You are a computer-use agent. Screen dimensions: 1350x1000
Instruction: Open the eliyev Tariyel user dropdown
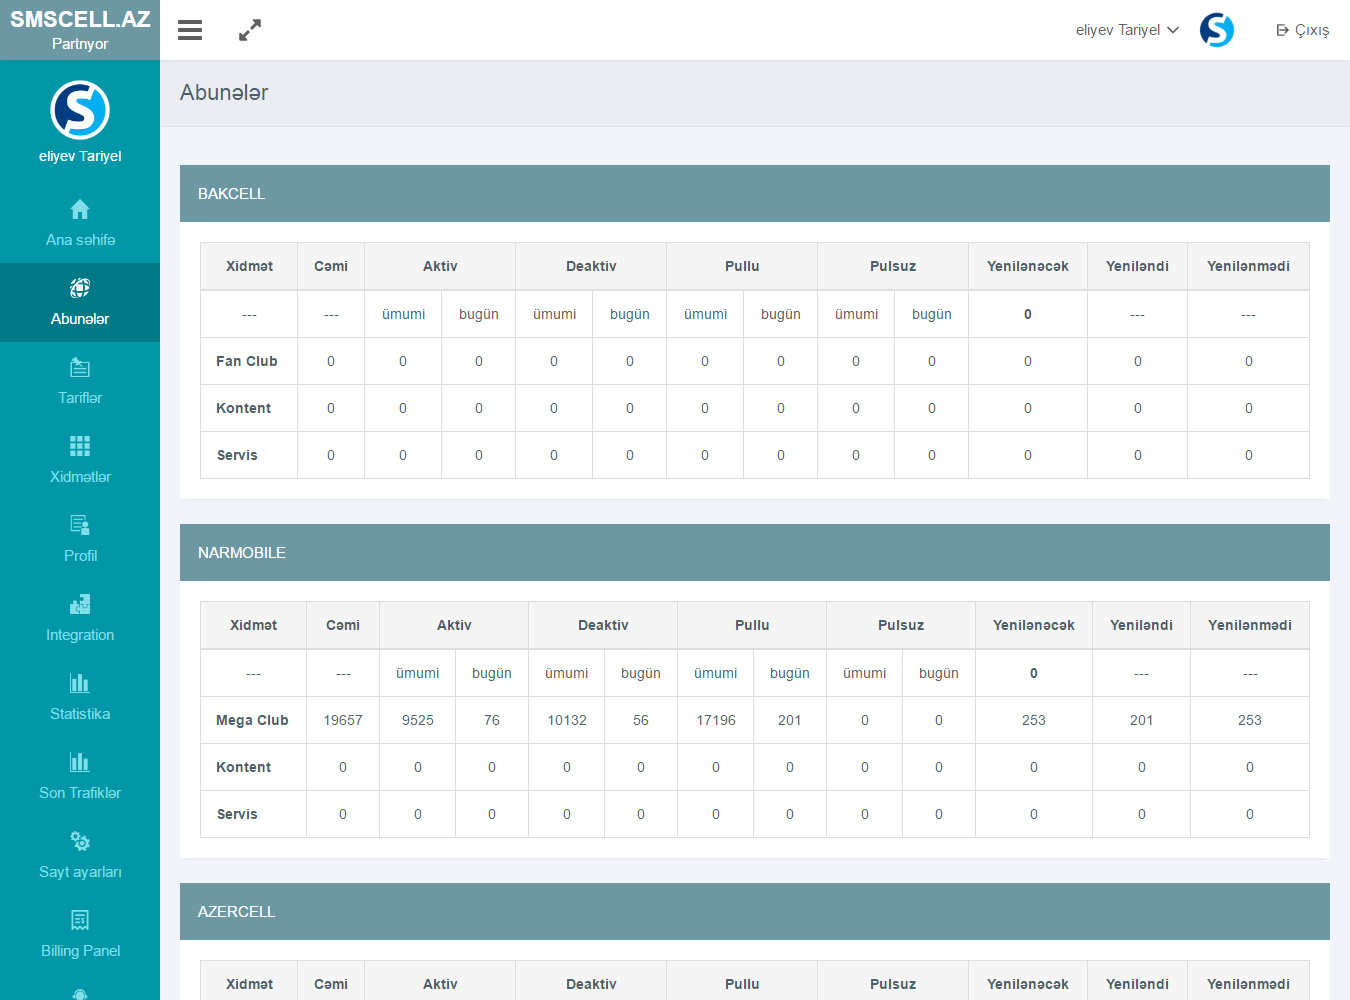point(1126,30)
